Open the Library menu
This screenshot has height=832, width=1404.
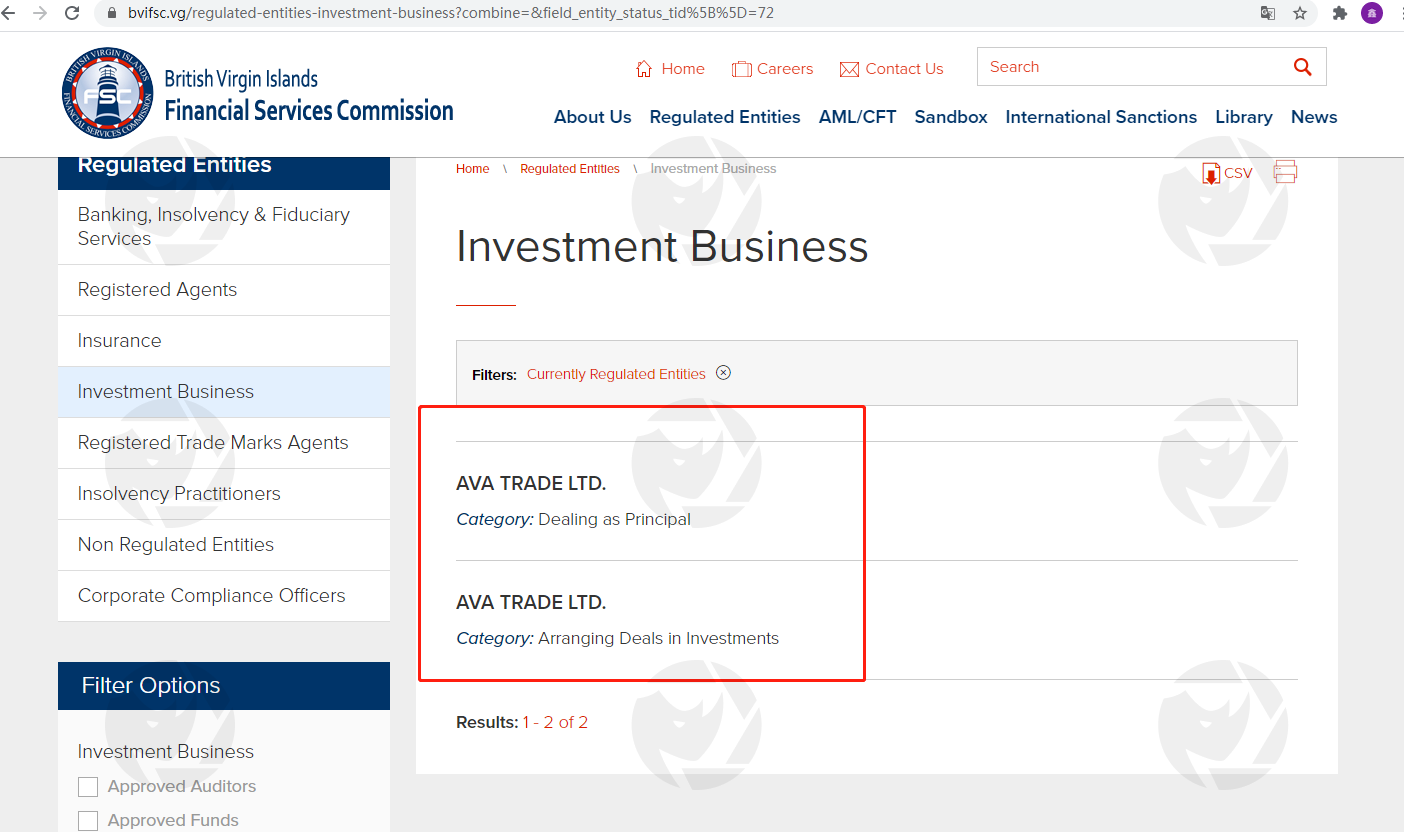1243,117
